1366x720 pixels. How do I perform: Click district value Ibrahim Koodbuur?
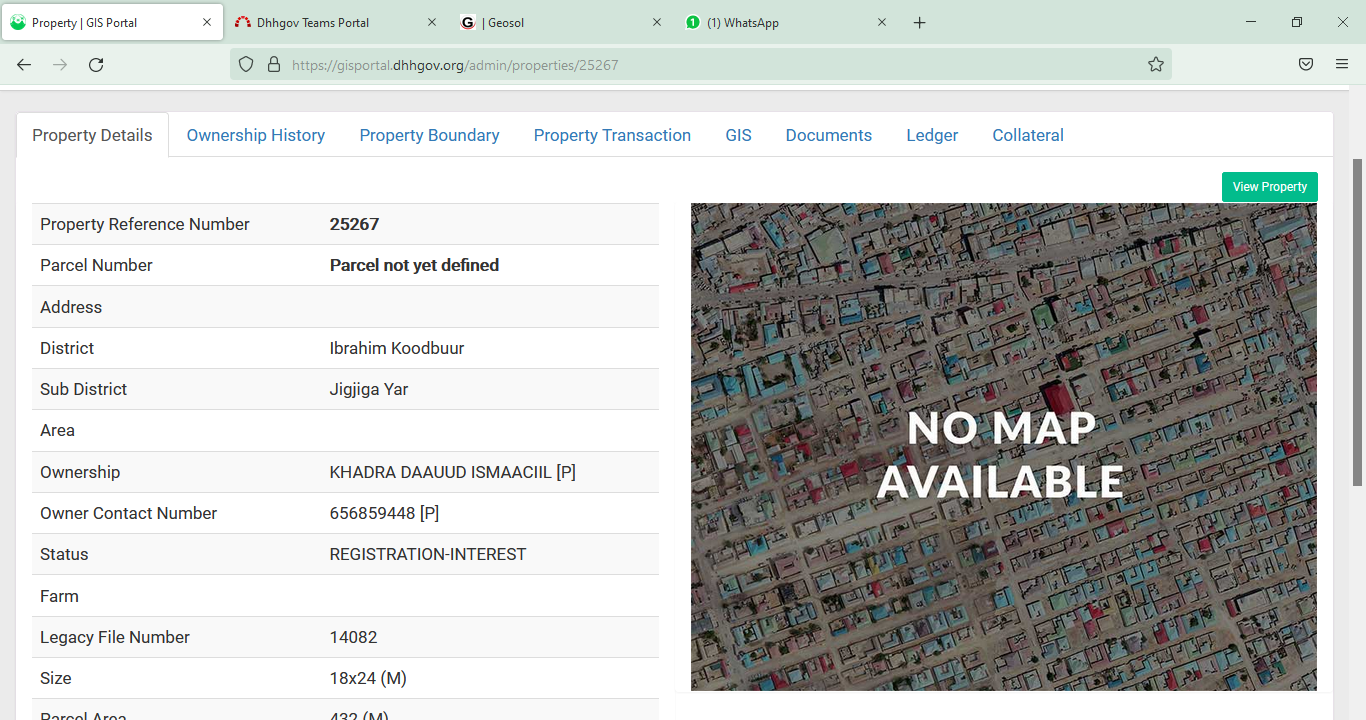point(397,348)
